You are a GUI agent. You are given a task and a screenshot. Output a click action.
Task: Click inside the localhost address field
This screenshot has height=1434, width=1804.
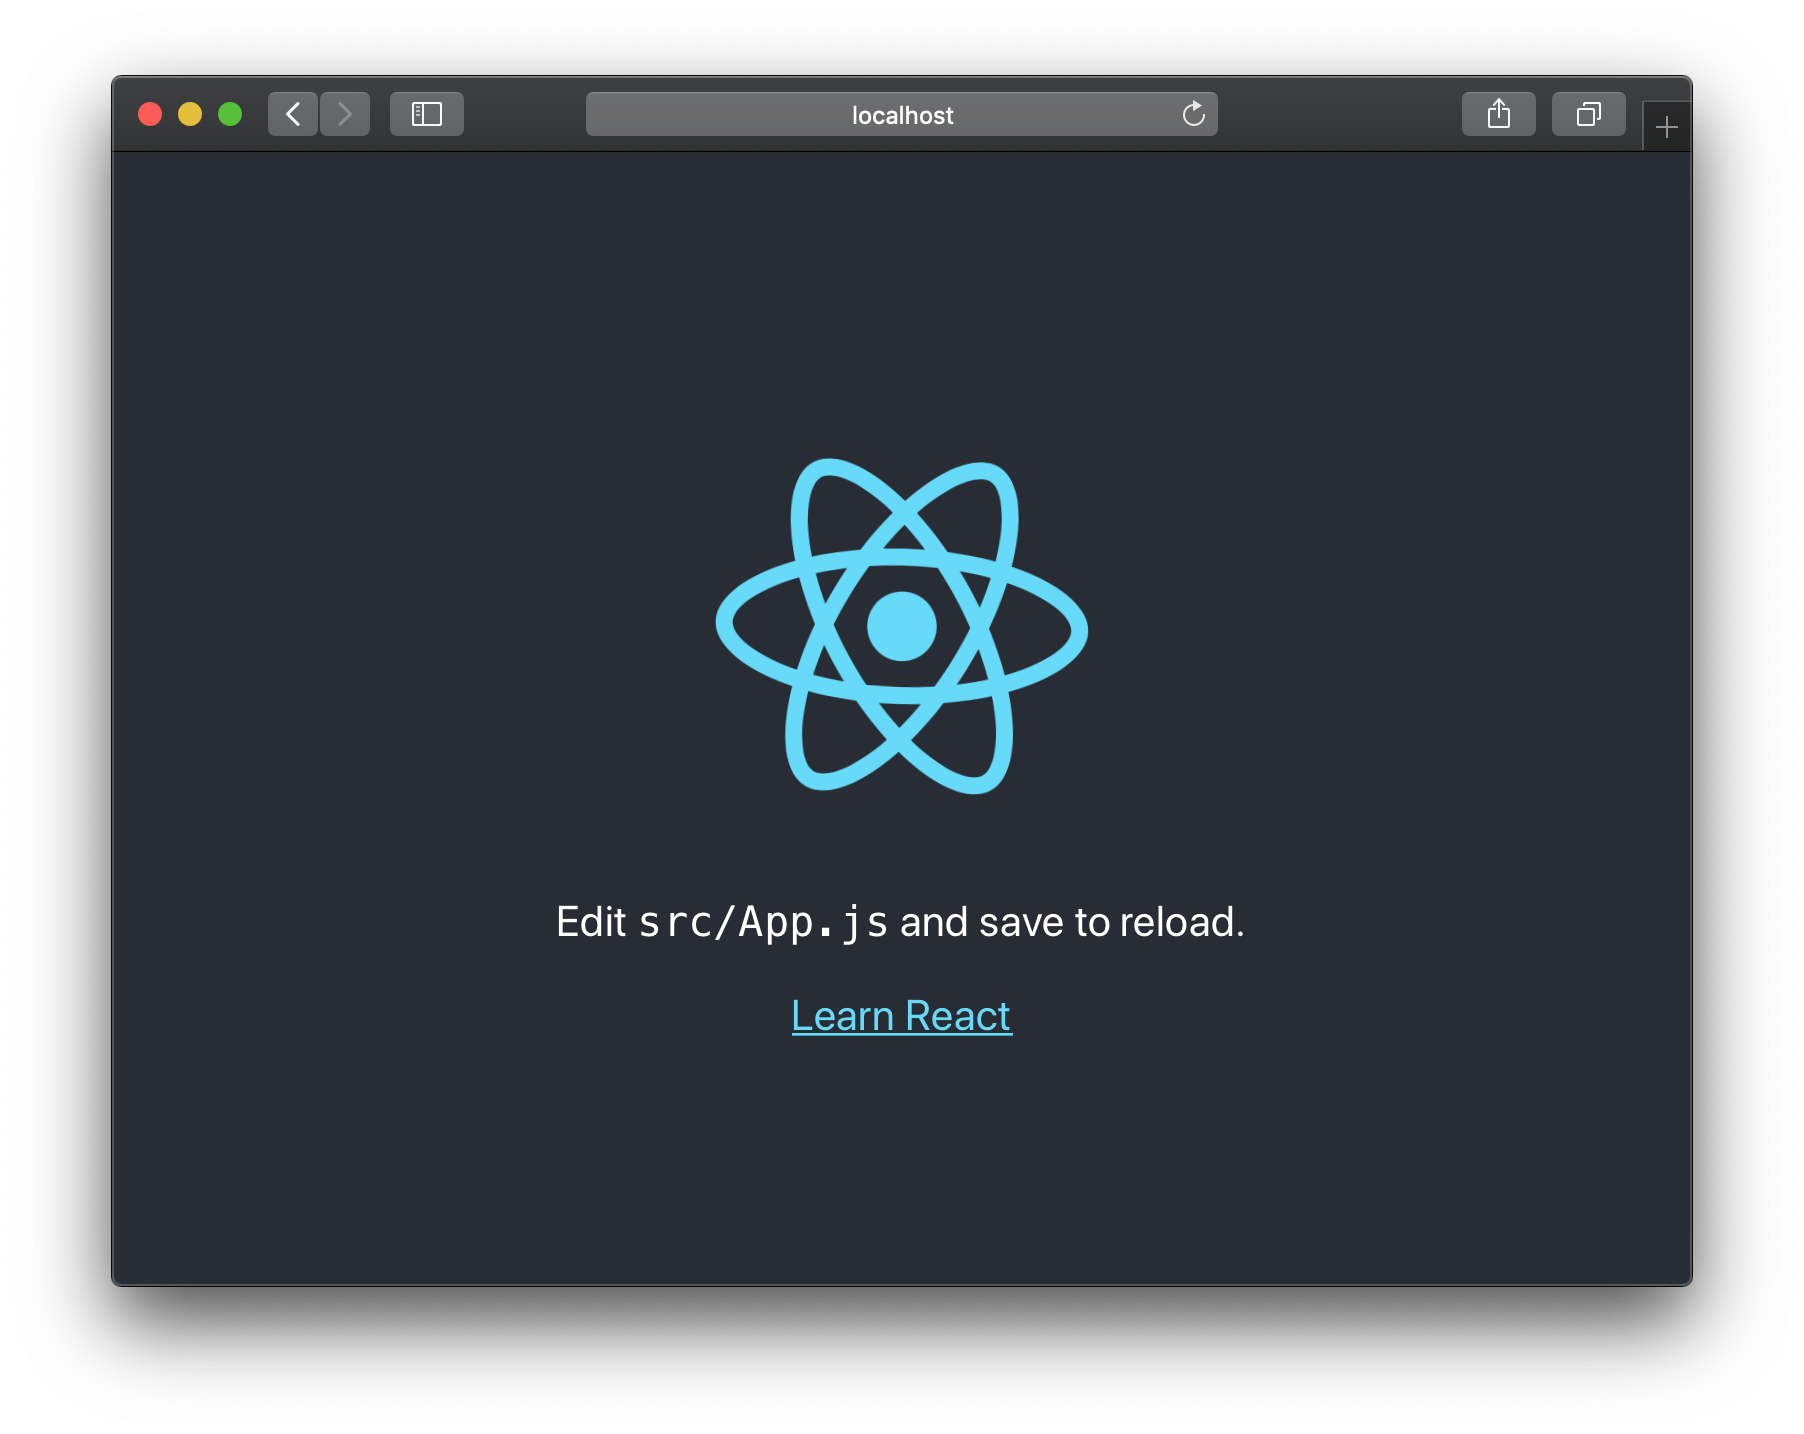(900, 114)
